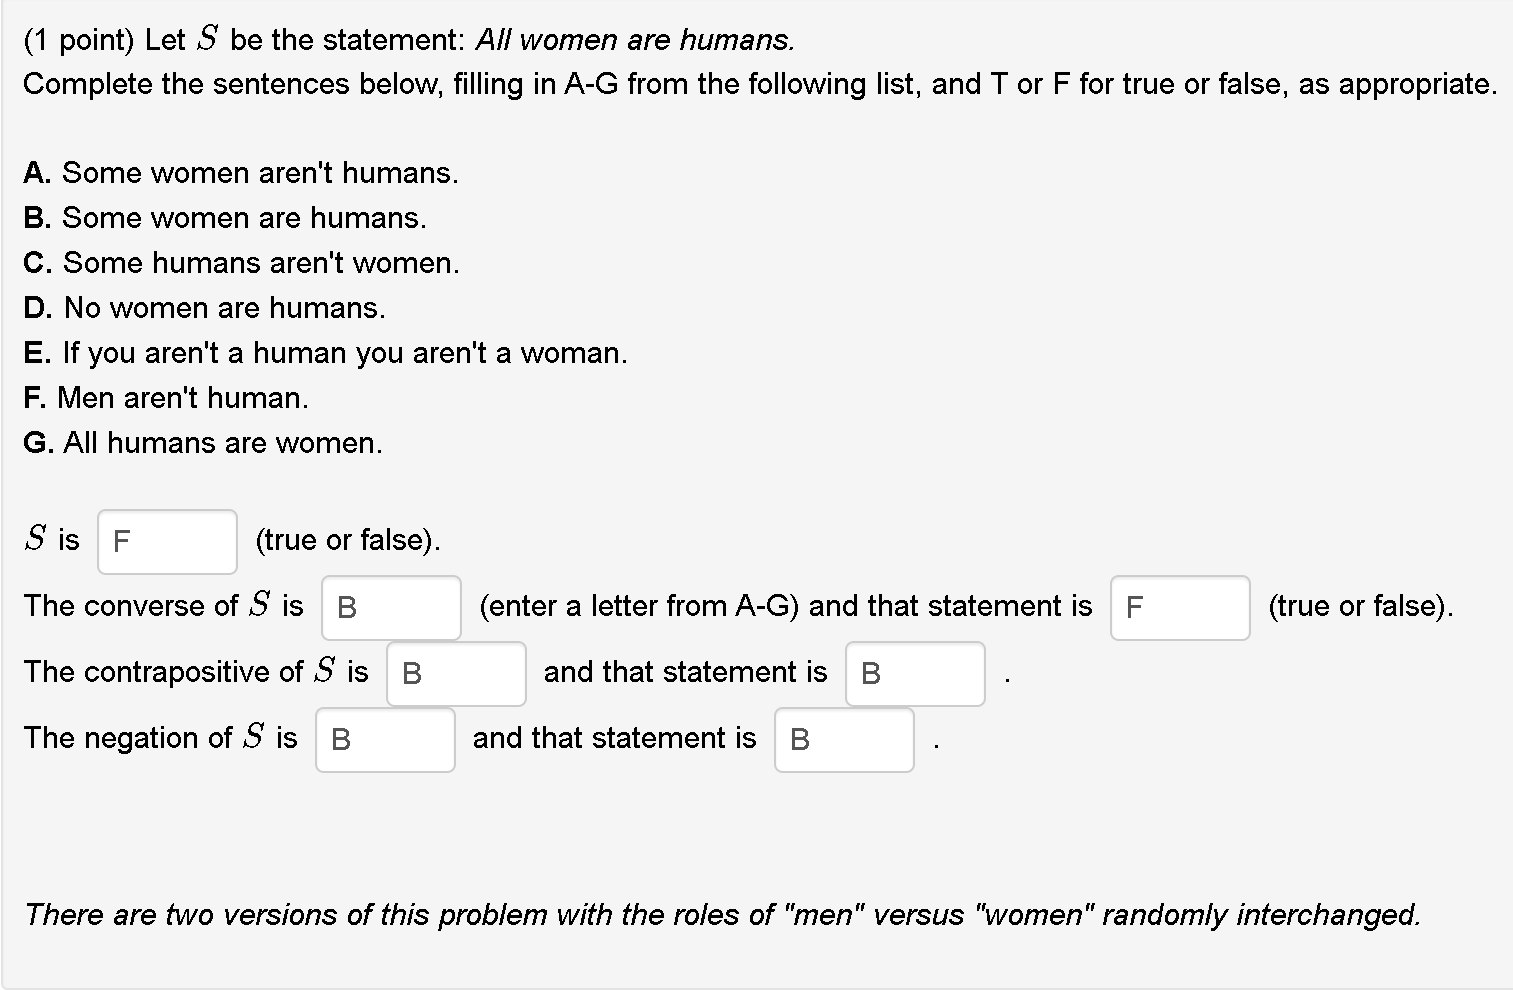Click the converse true/false answer box
Viewport: 1513px width, 990px height.
click(x=1179, y=607)
